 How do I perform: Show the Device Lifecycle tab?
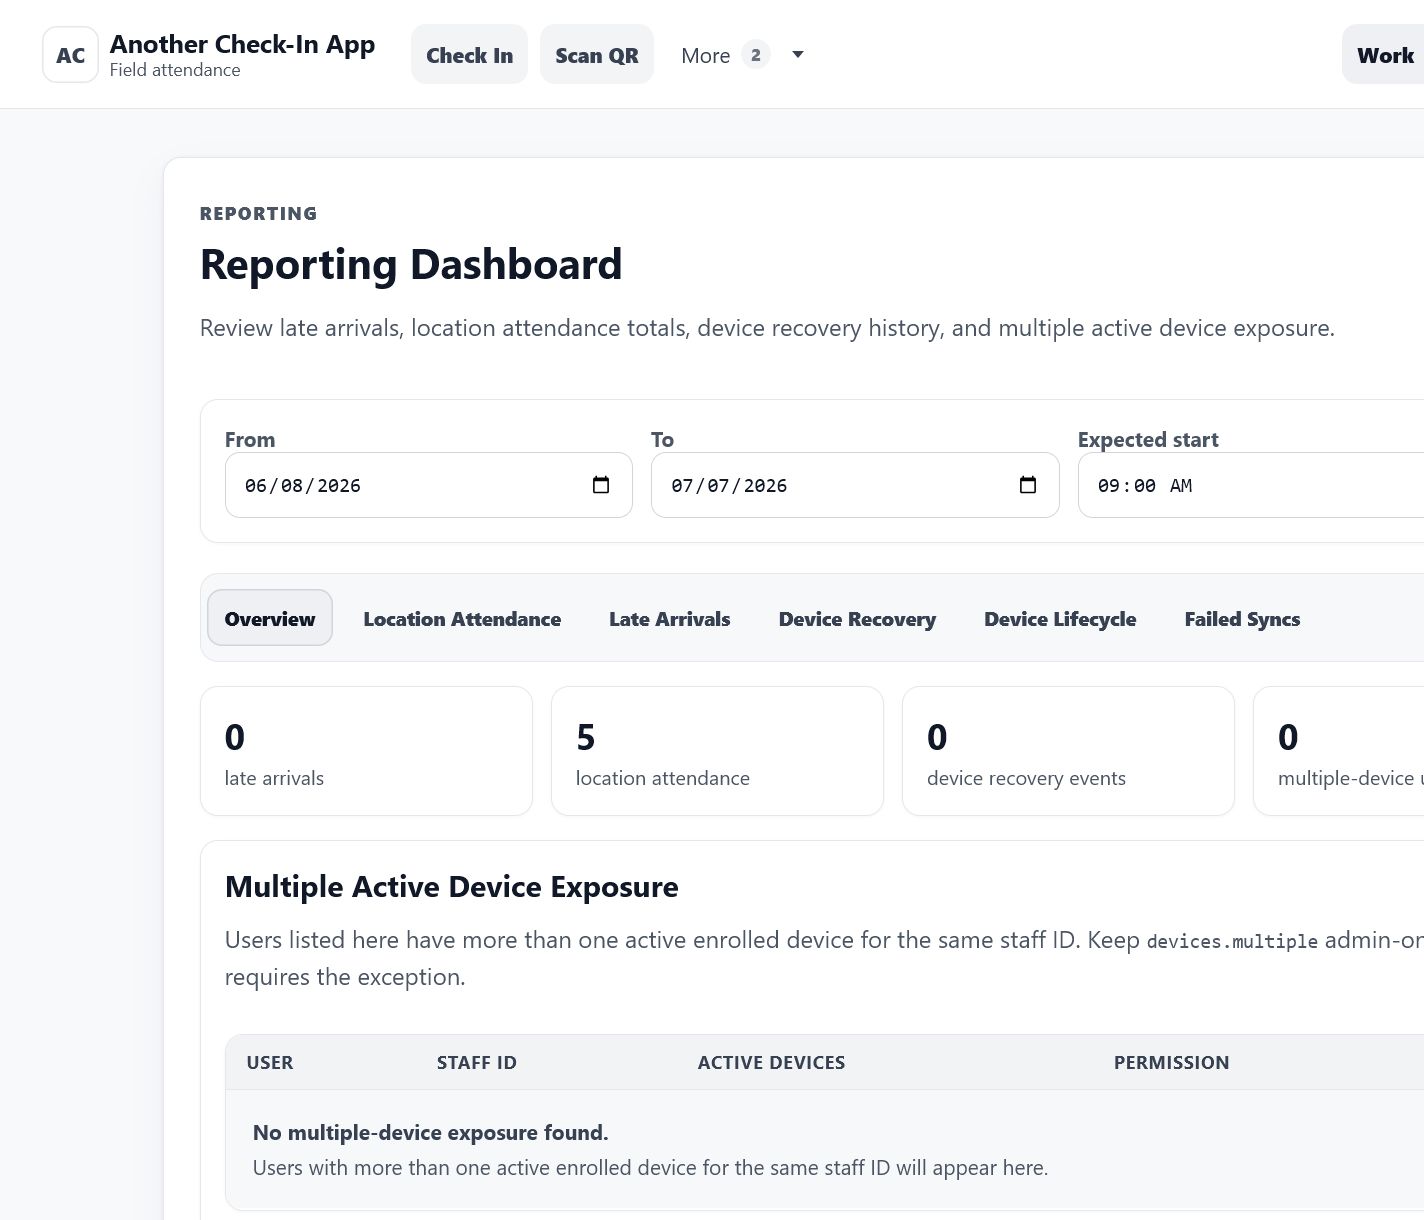click(1060, 619)
